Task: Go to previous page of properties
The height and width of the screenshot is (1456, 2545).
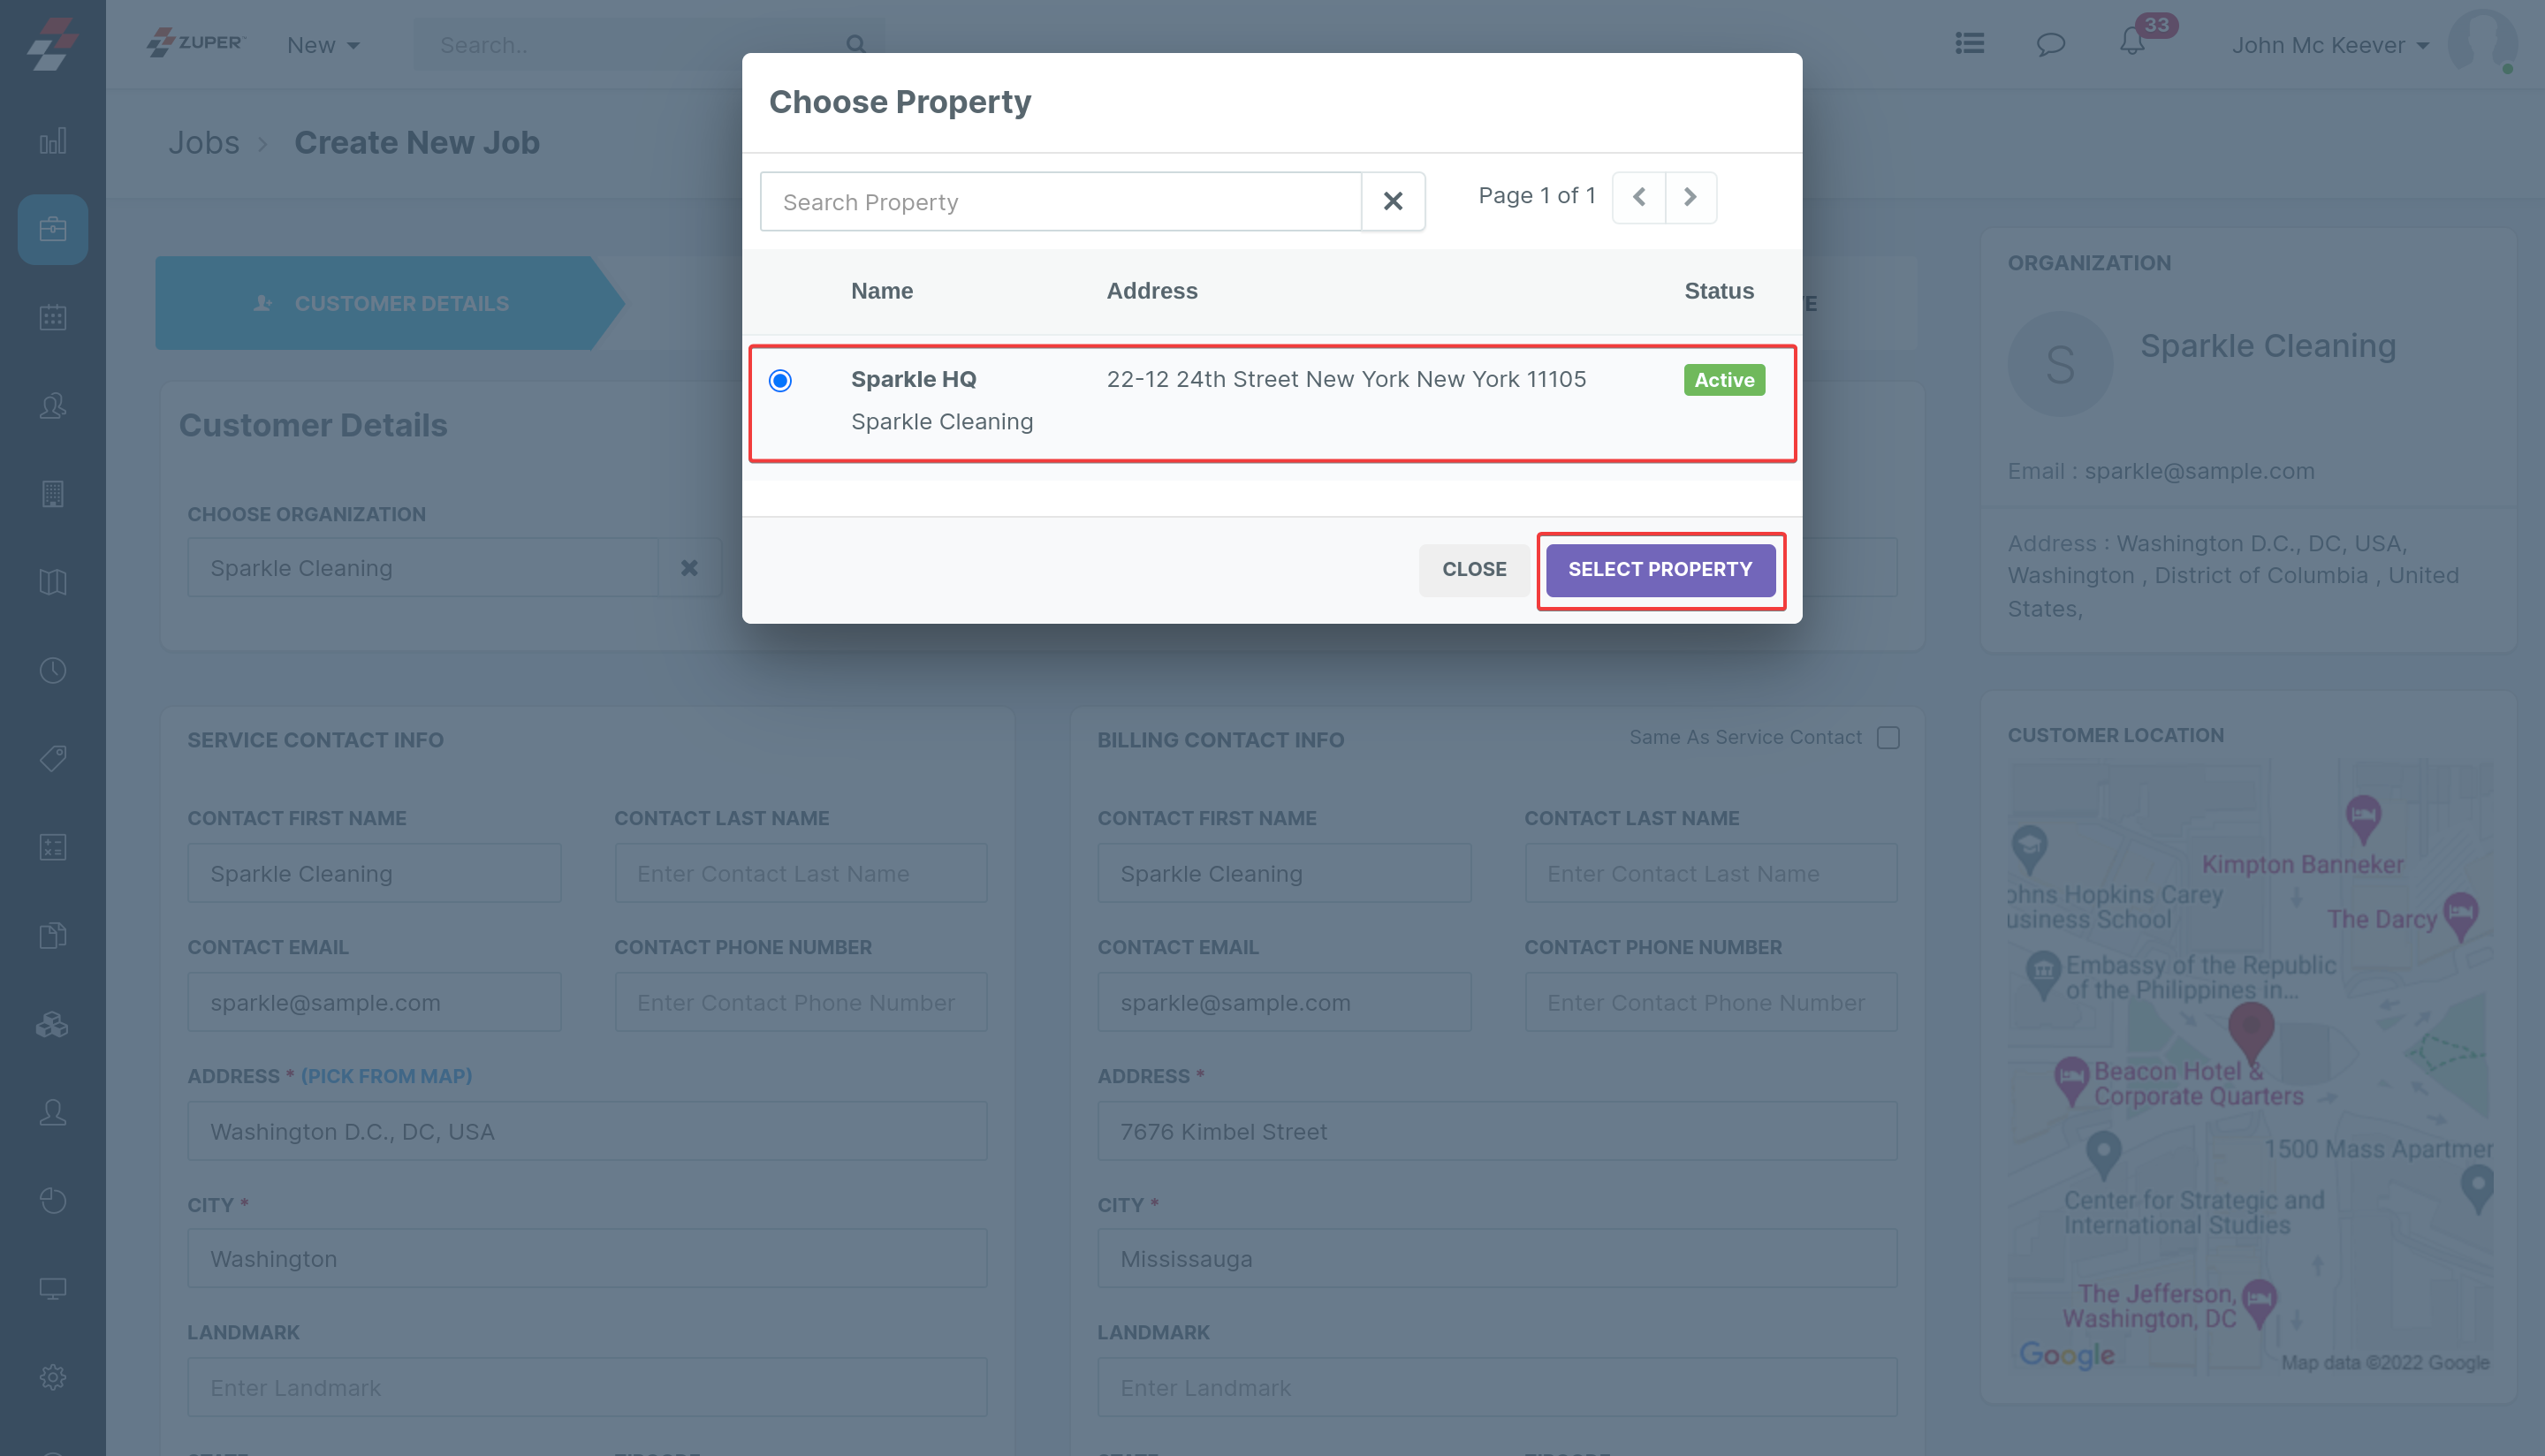Action: 1639,197
